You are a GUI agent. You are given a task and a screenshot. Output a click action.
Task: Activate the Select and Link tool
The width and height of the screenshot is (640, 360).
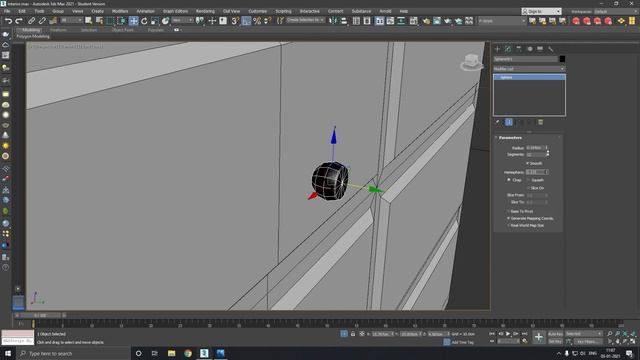(x=31, y=20)
